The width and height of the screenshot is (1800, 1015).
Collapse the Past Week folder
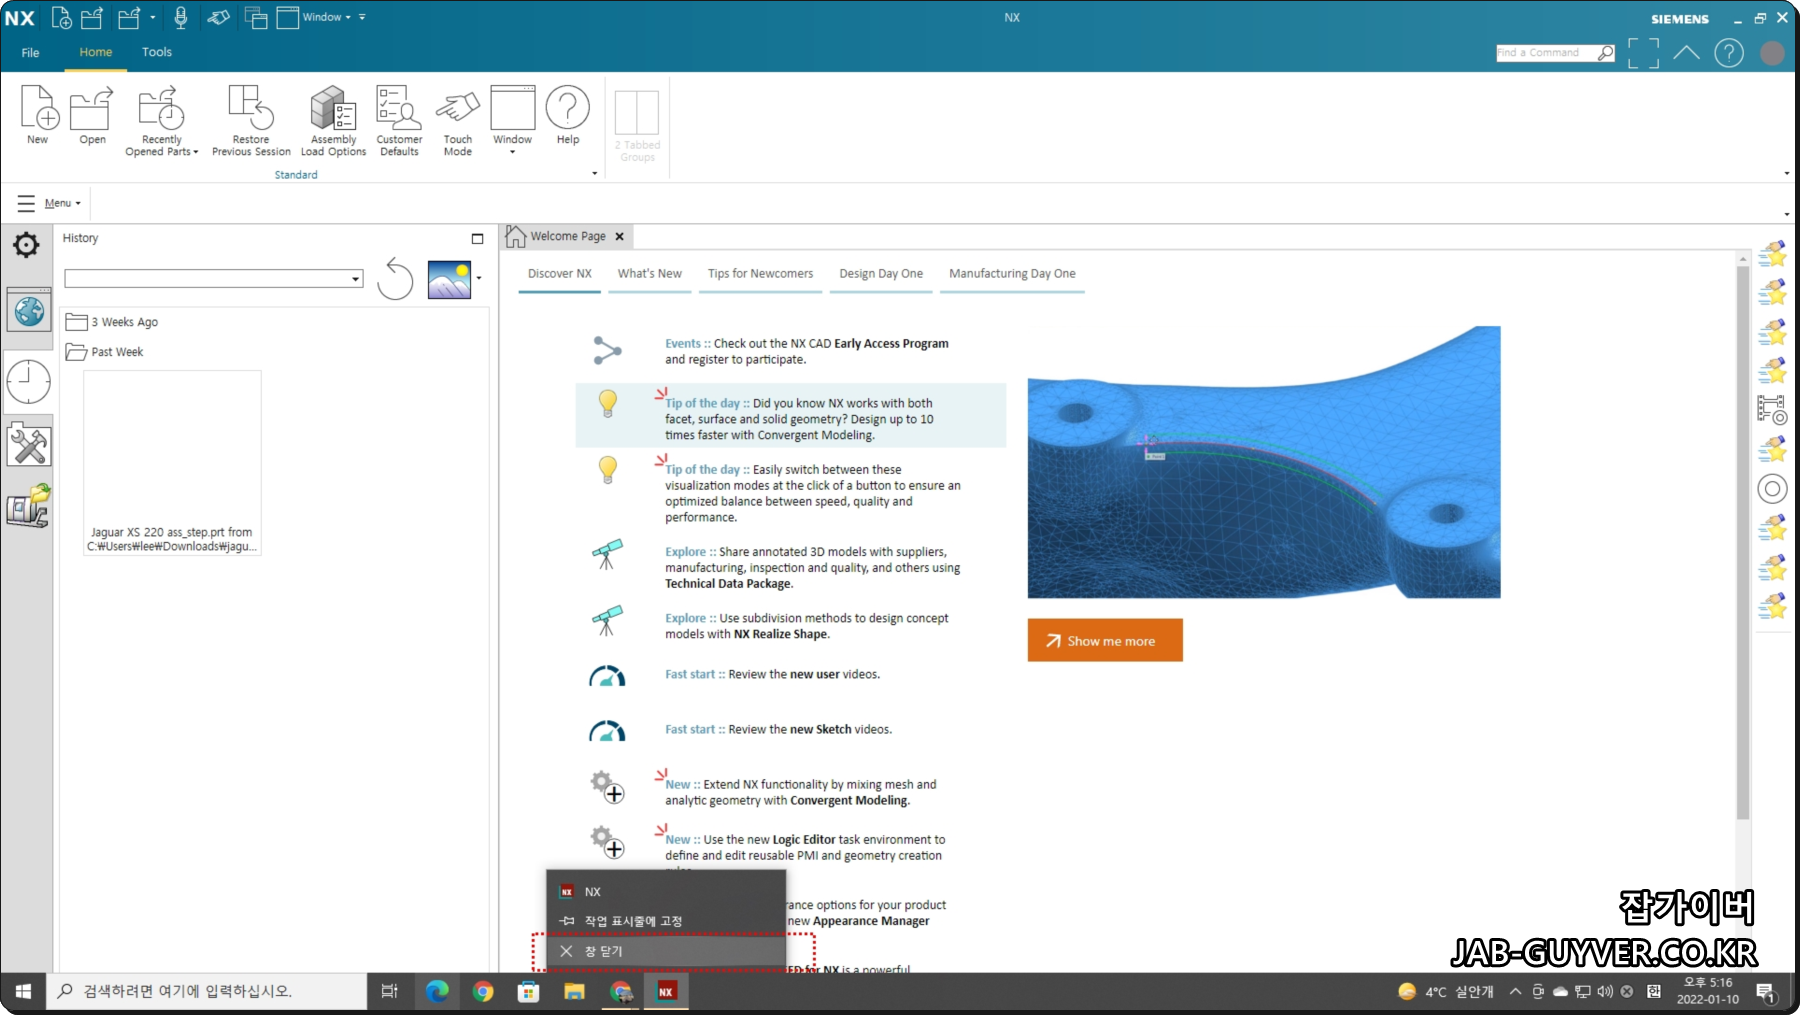click(105, 352)
